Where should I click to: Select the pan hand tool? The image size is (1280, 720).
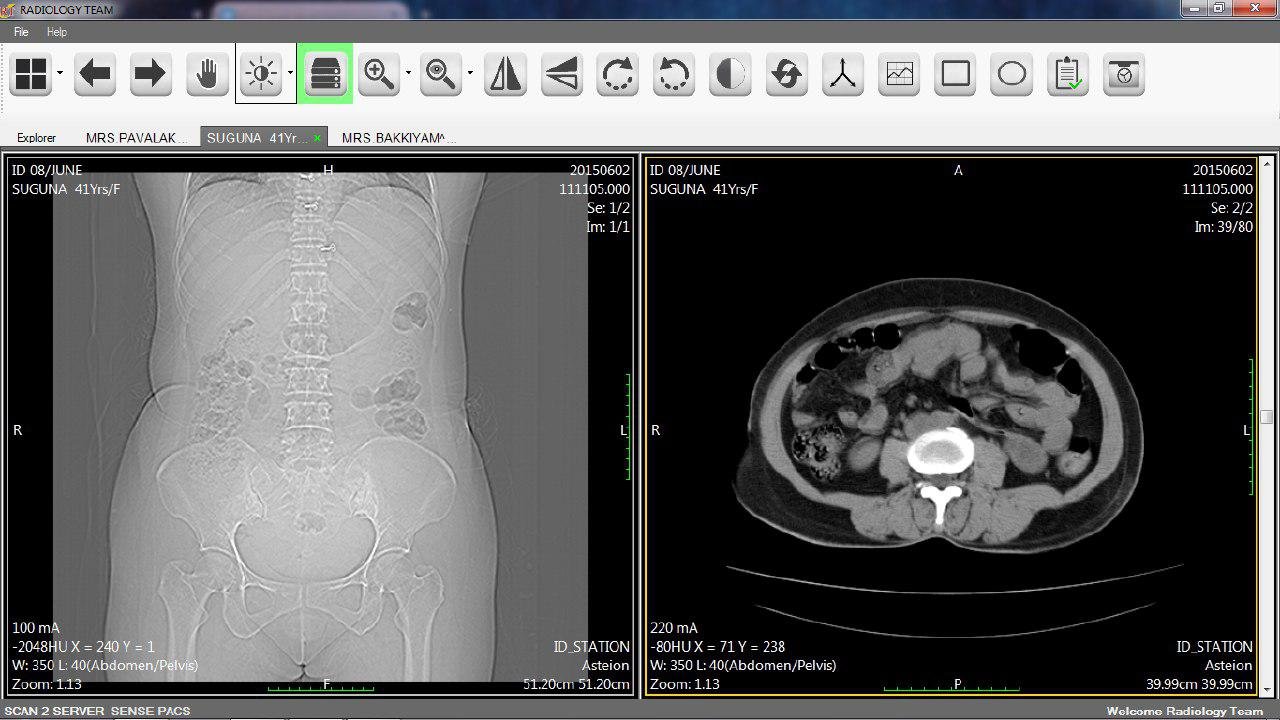coord(207,75)
